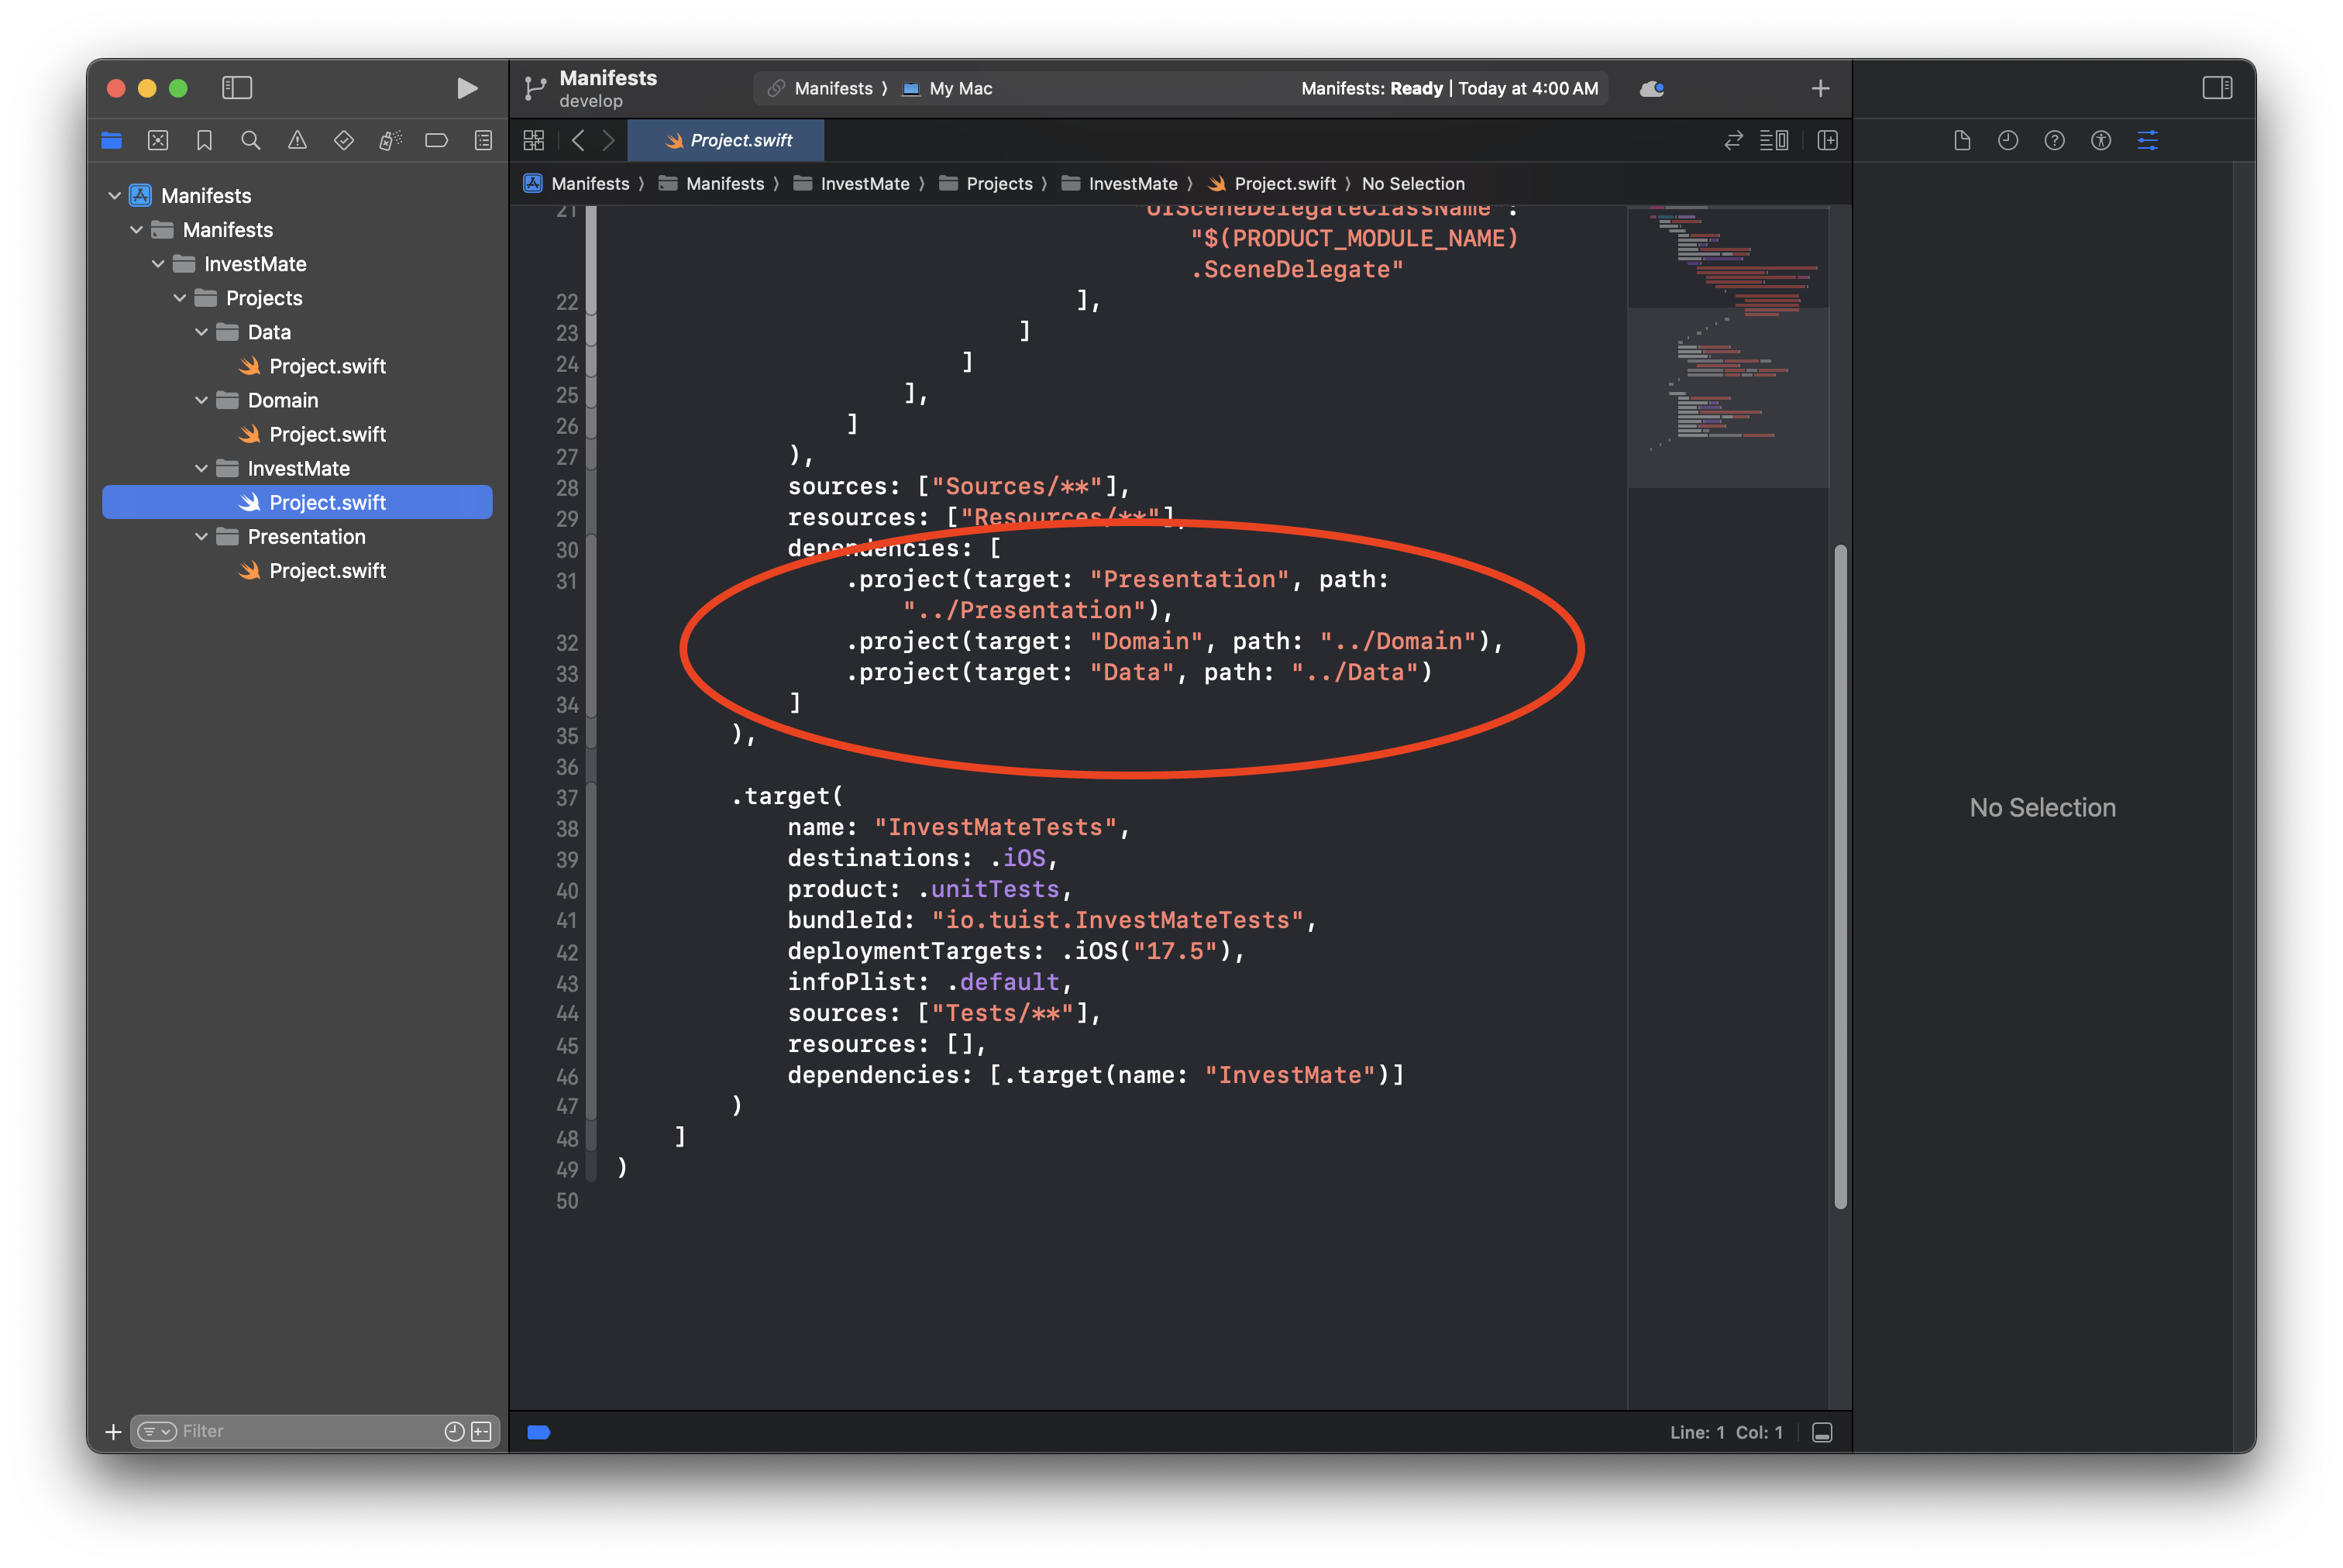Open the Source Control navigator icon
Viewport: 2343px width, 1568px height.
(158, 141)
